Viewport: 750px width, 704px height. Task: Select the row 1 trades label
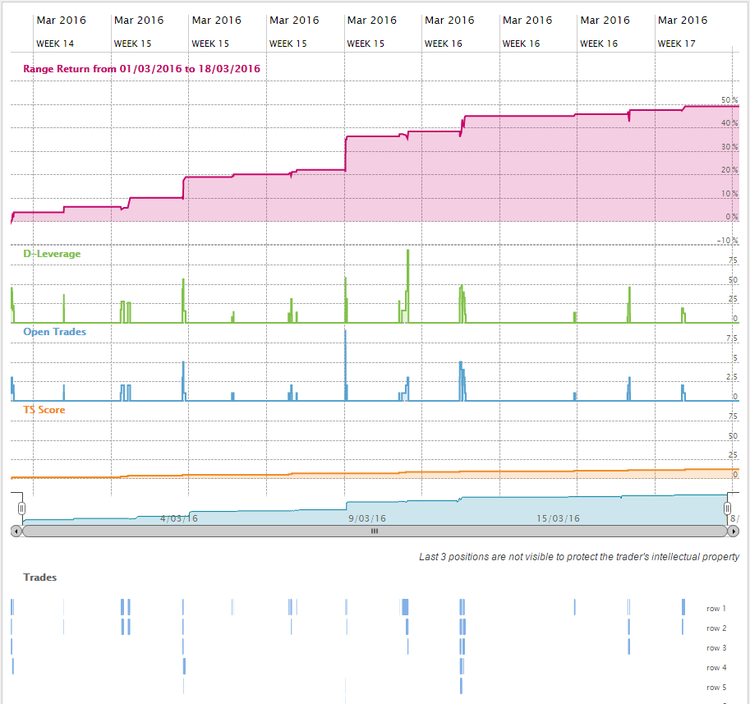click(x=716, y=608)
